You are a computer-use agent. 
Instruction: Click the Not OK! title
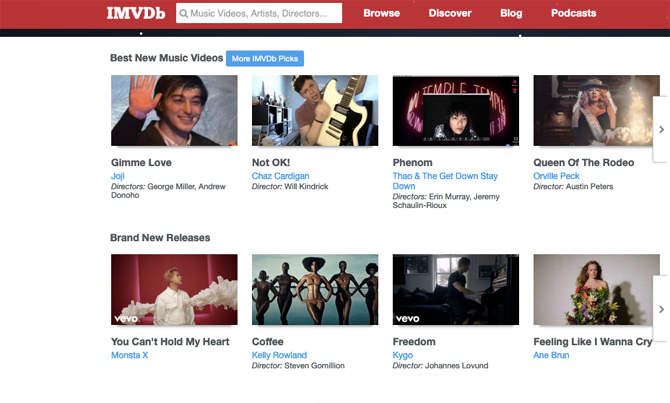coord(271,162)
